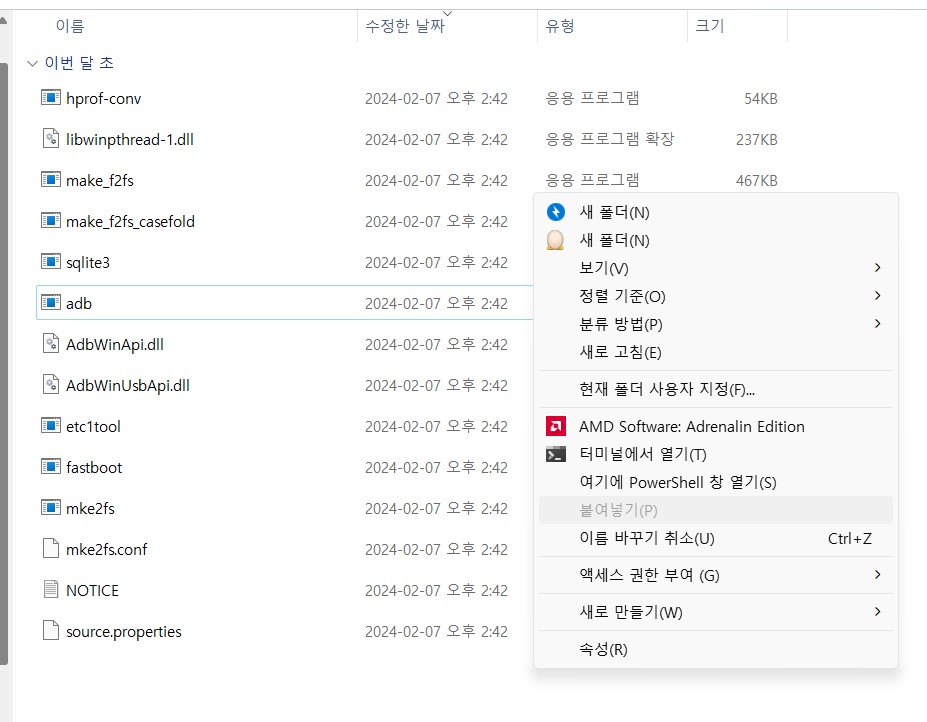The height and width of the screenshot is (722, 927).
Task: Click the sqlite3 application icon
Action: [51, 261]
